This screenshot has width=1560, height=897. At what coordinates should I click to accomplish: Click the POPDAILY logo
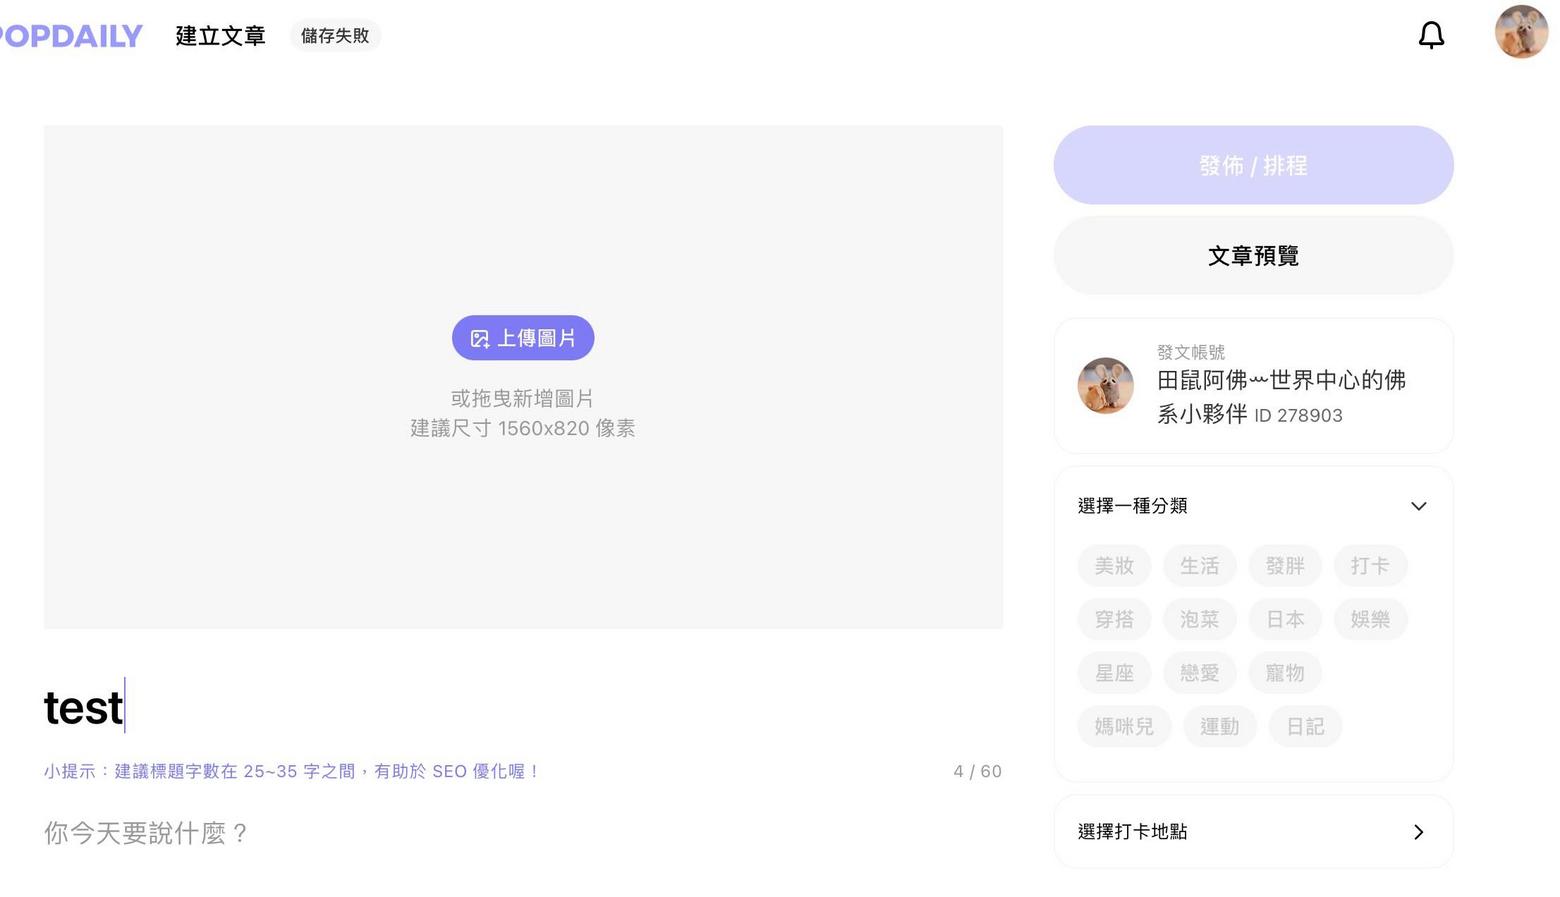(70, 36)
